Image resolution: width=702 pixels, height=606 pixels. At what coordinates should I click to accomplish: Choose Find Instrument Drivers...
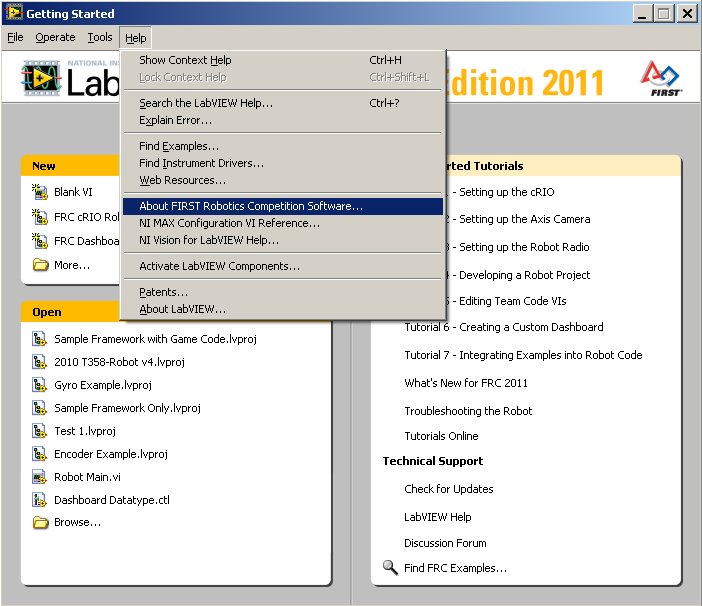click(283, 163)
